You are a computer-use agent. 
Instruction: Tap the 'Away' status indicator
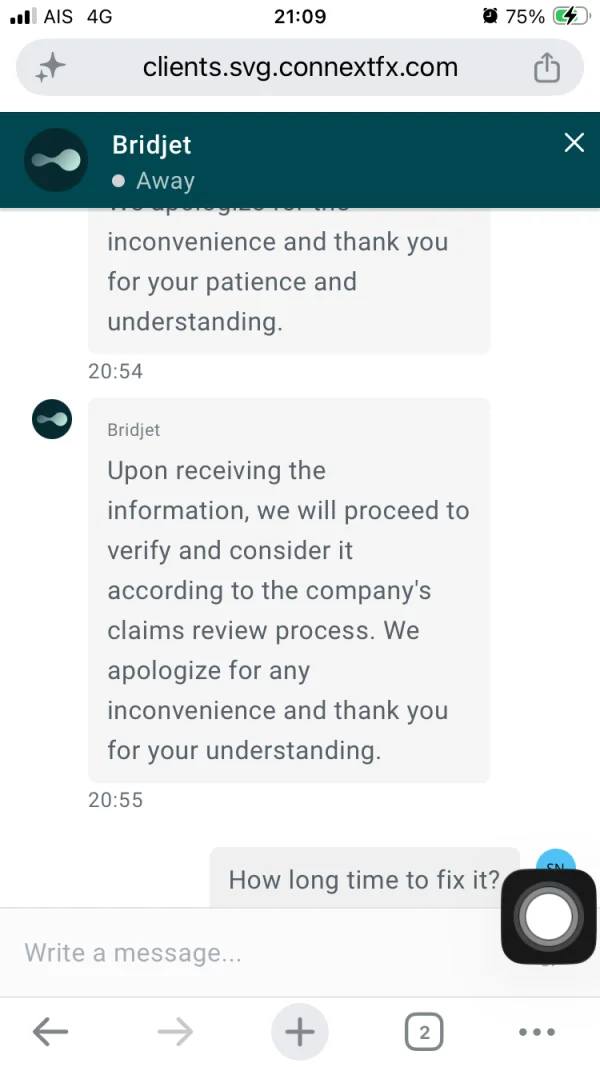[154, 181]
